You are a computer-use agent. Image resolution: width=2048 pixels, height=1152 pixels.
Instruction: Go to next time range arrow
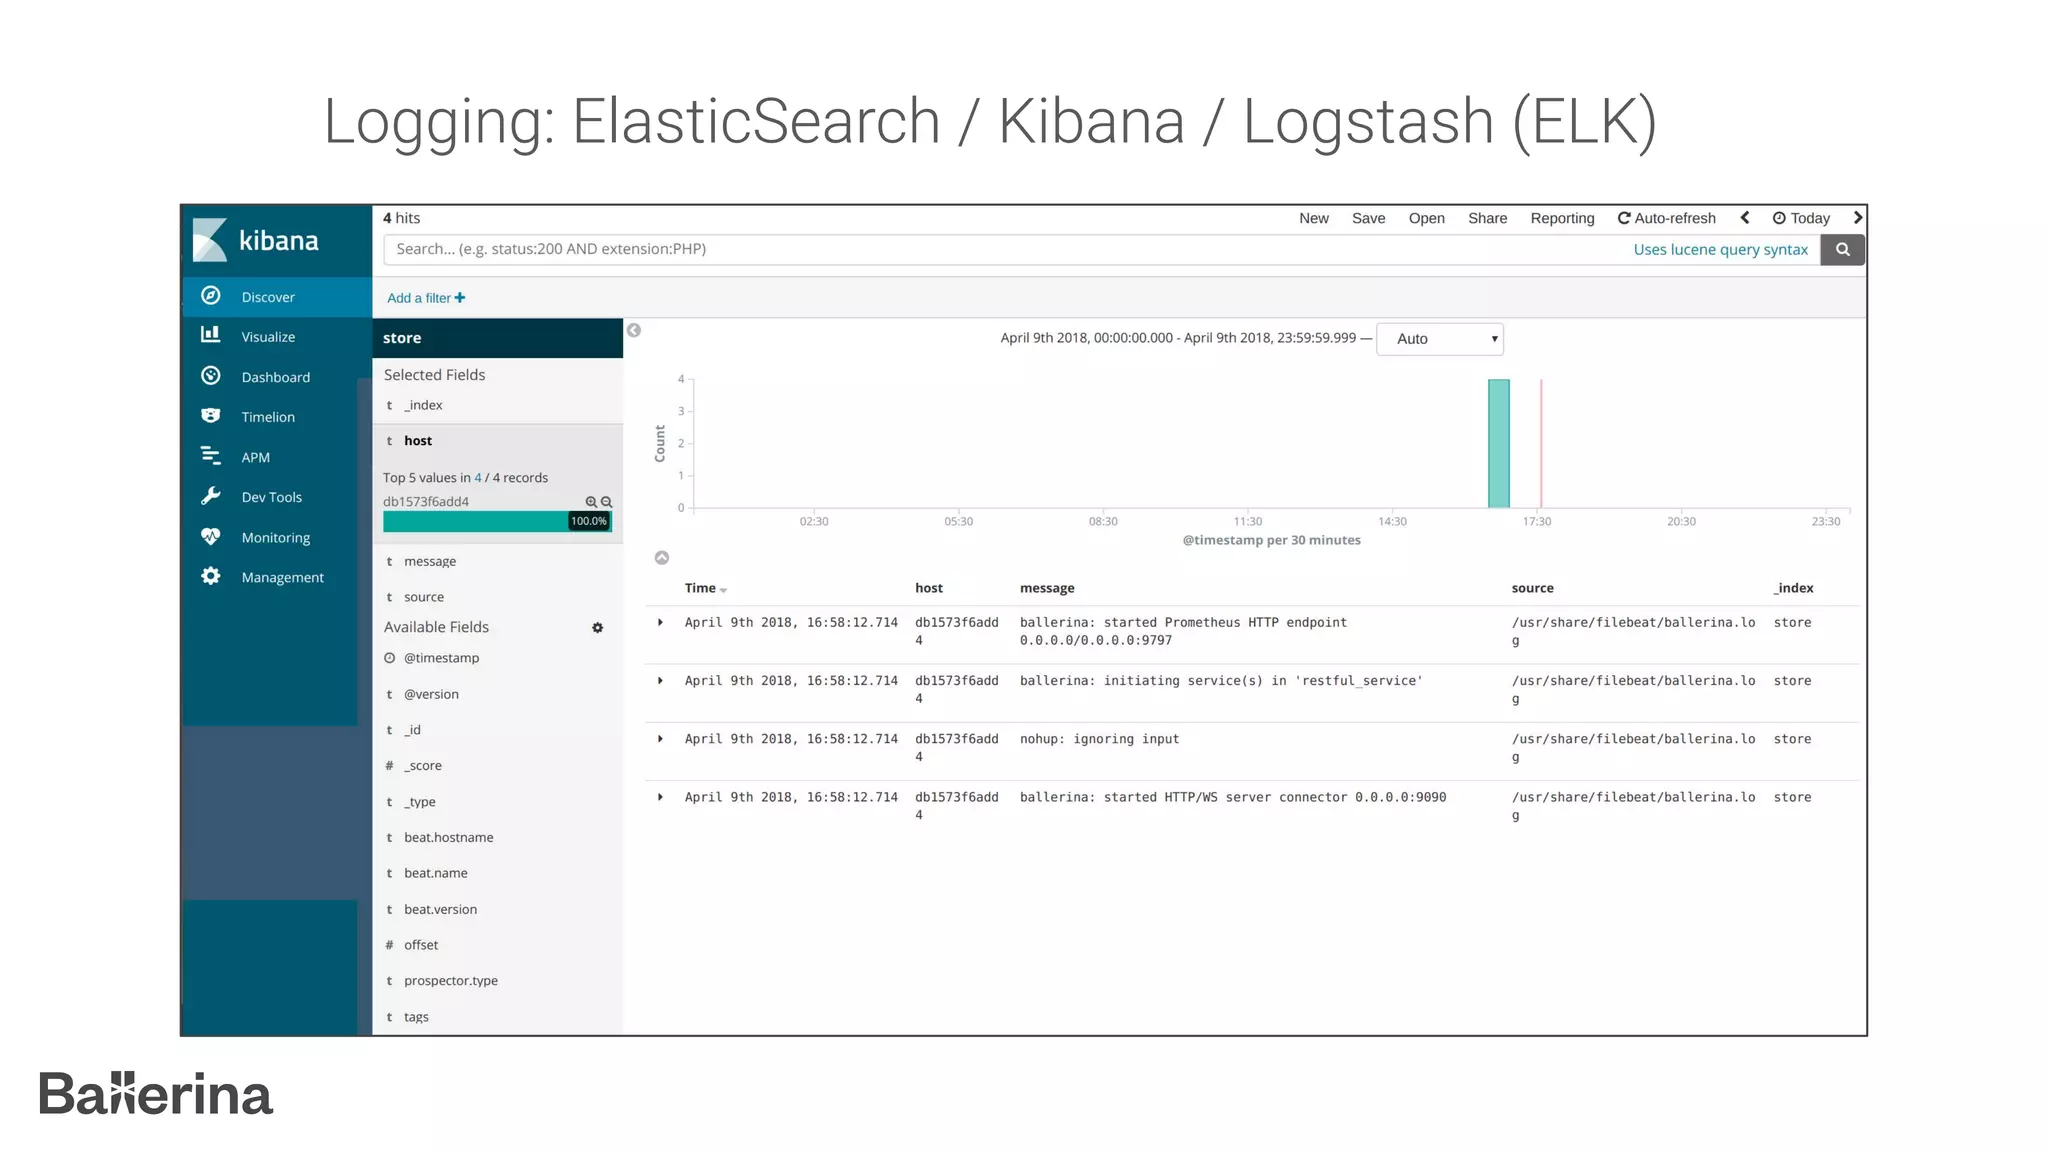pyautogui.click(x=1857, y=218)
